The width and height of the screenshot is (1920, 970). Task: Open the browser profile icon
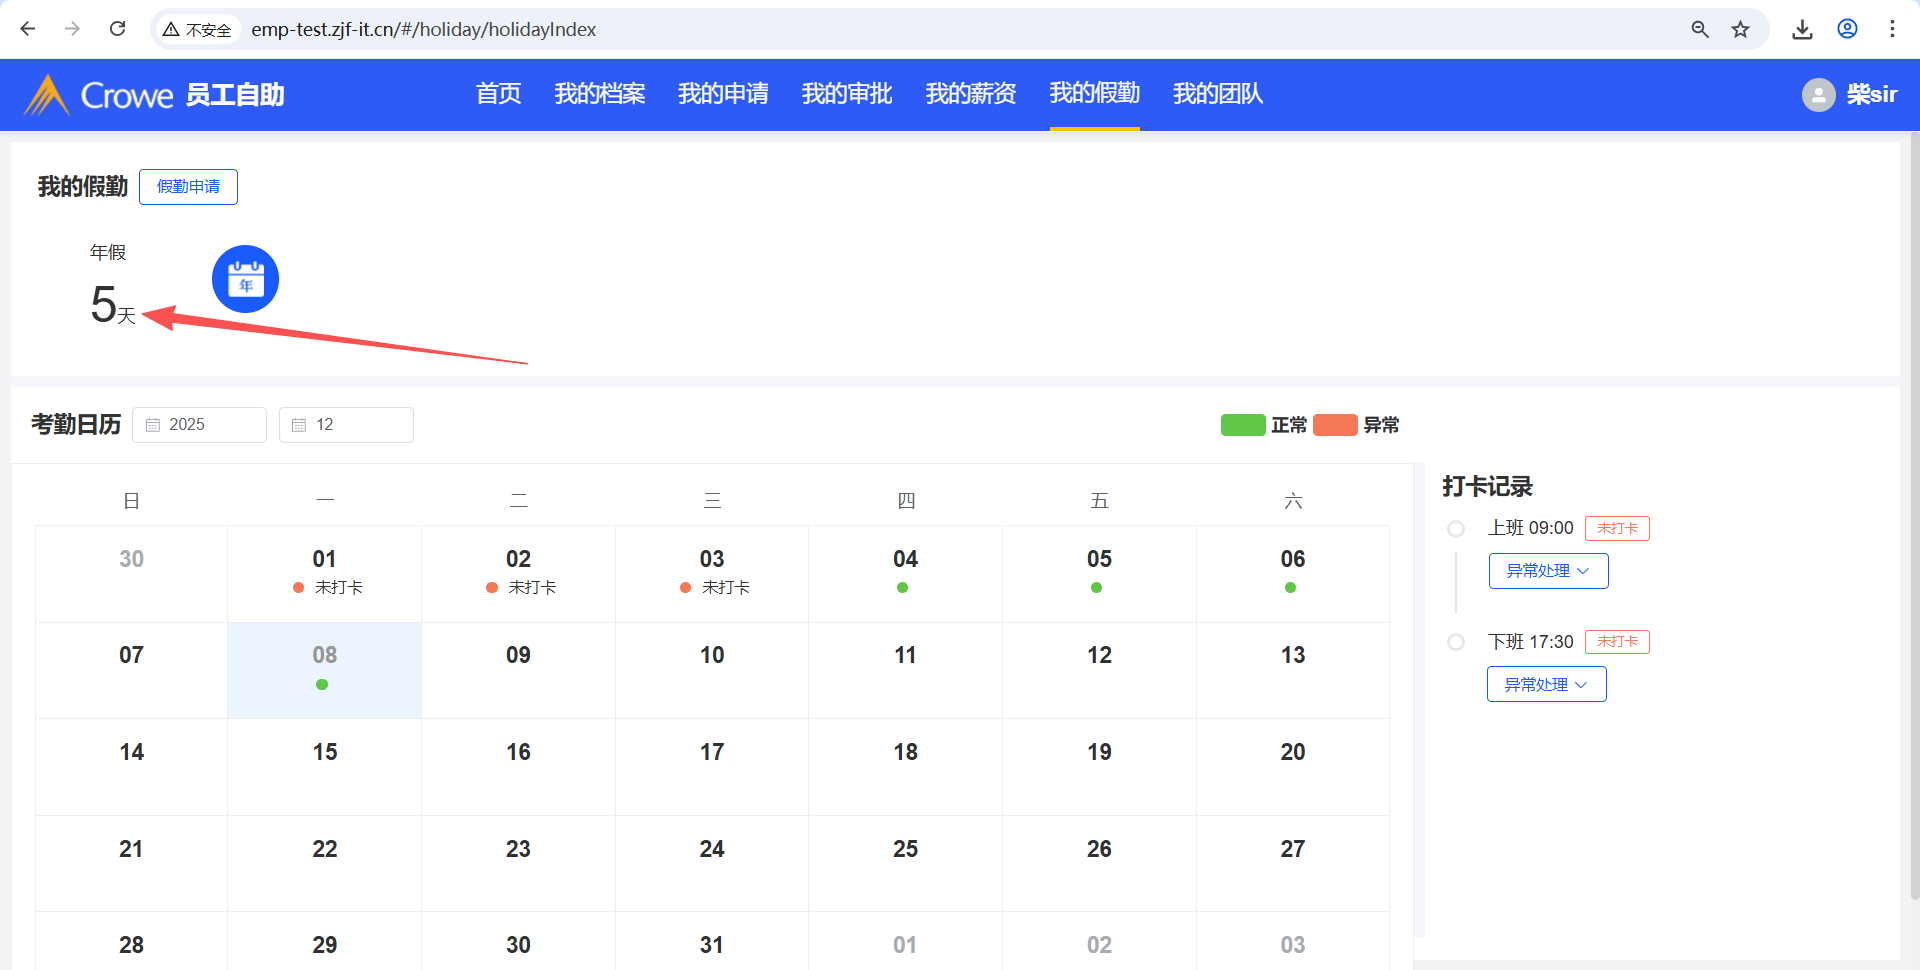click(1847, 29)
